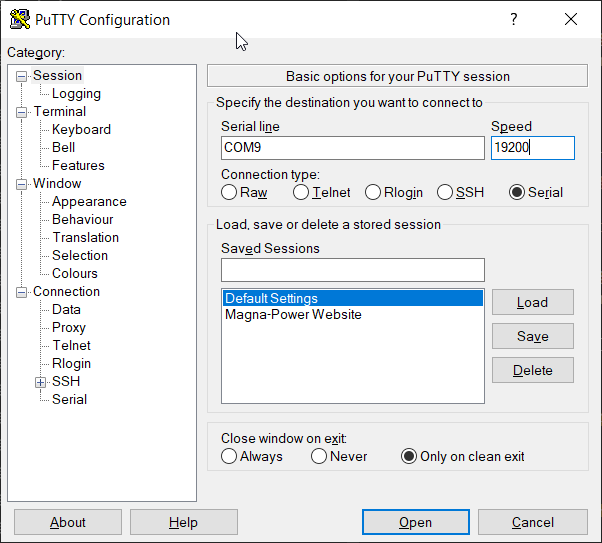The image size is (602, 543).
Task: Click the Cancel button
Action: click(533, 522)
